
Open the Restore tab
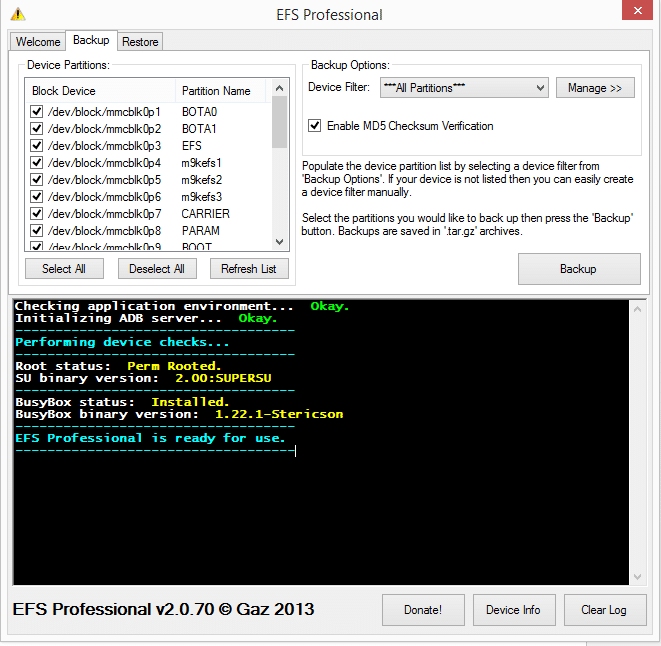click(140, 42)
